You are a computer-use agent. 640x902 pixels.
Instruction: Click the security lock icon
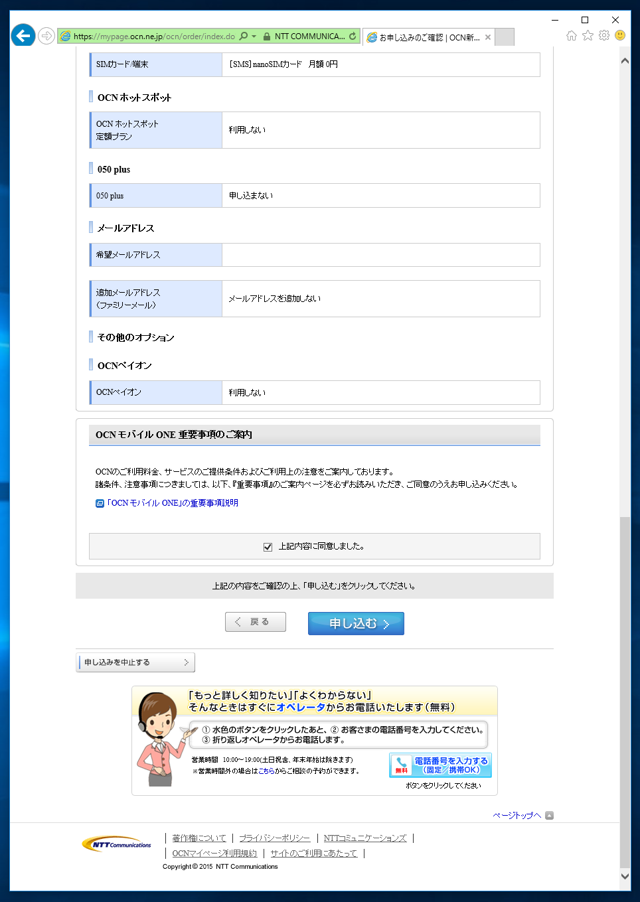(267, 36)
